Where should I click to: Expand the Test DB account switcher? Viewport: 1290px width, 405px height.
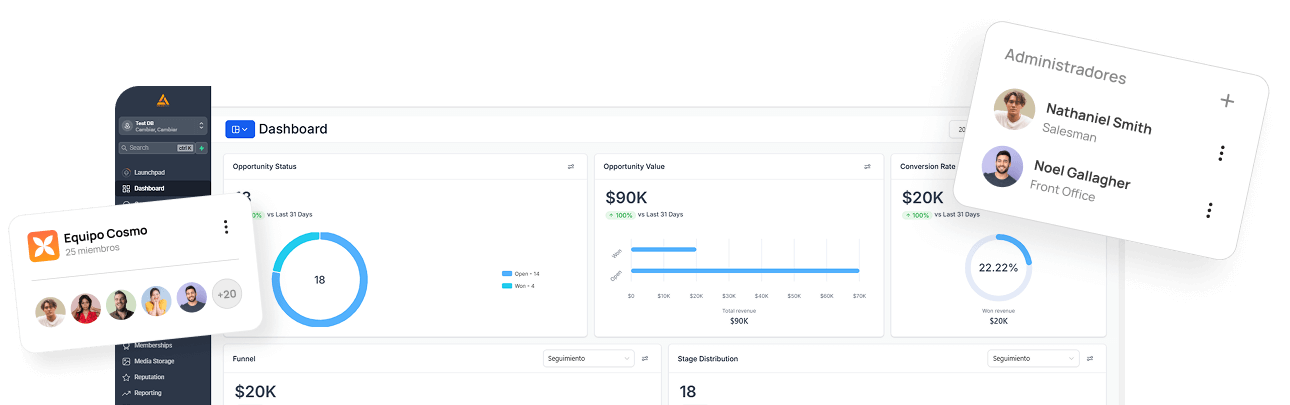[x=162, y=126]
